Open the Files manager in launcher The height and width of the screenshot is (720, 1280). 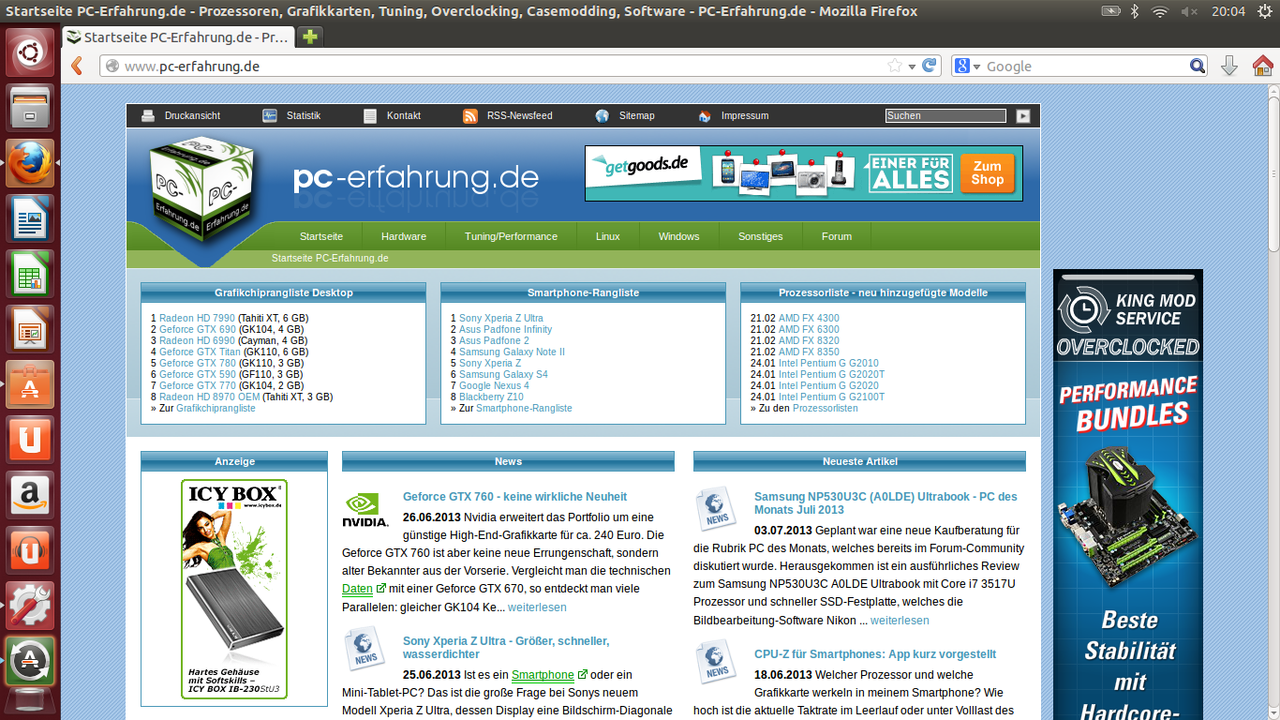coord(30,107)
